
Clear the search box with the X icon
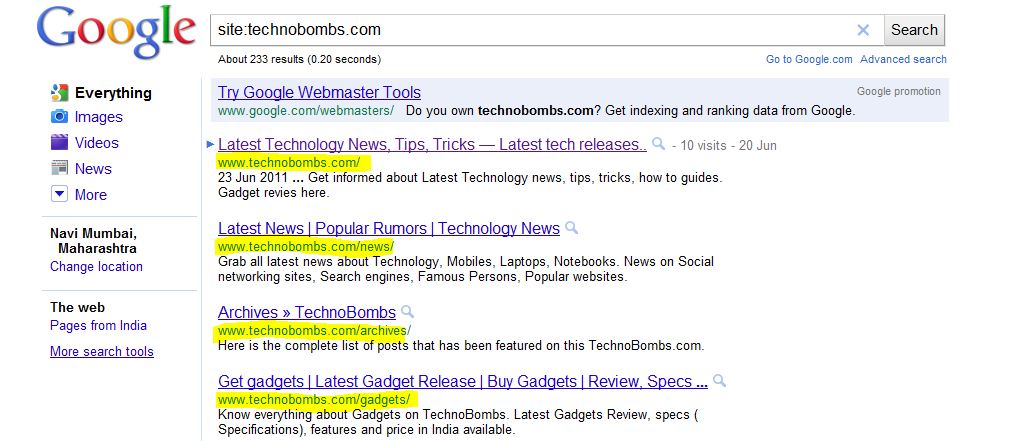pos(863,30)
